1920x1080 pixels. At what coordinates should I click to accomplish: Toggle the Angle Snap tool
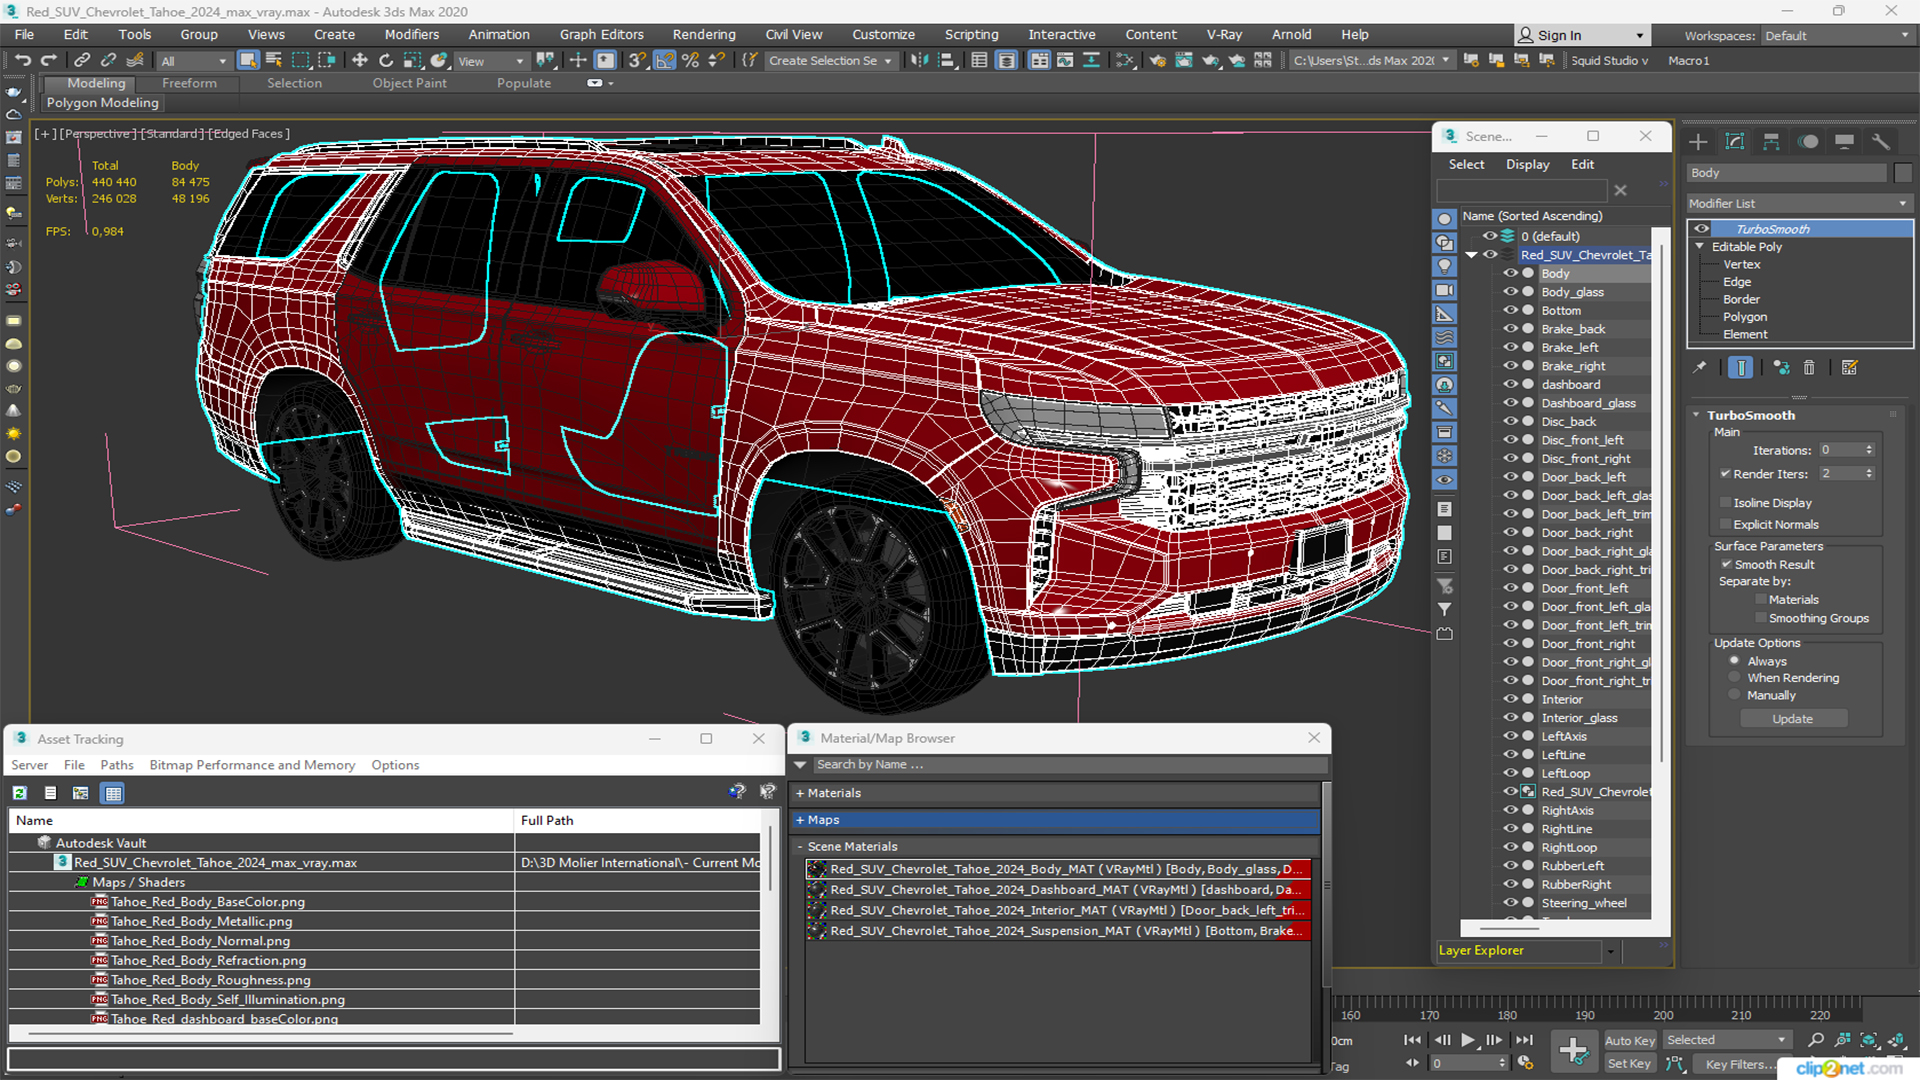(x=664, y=61)
